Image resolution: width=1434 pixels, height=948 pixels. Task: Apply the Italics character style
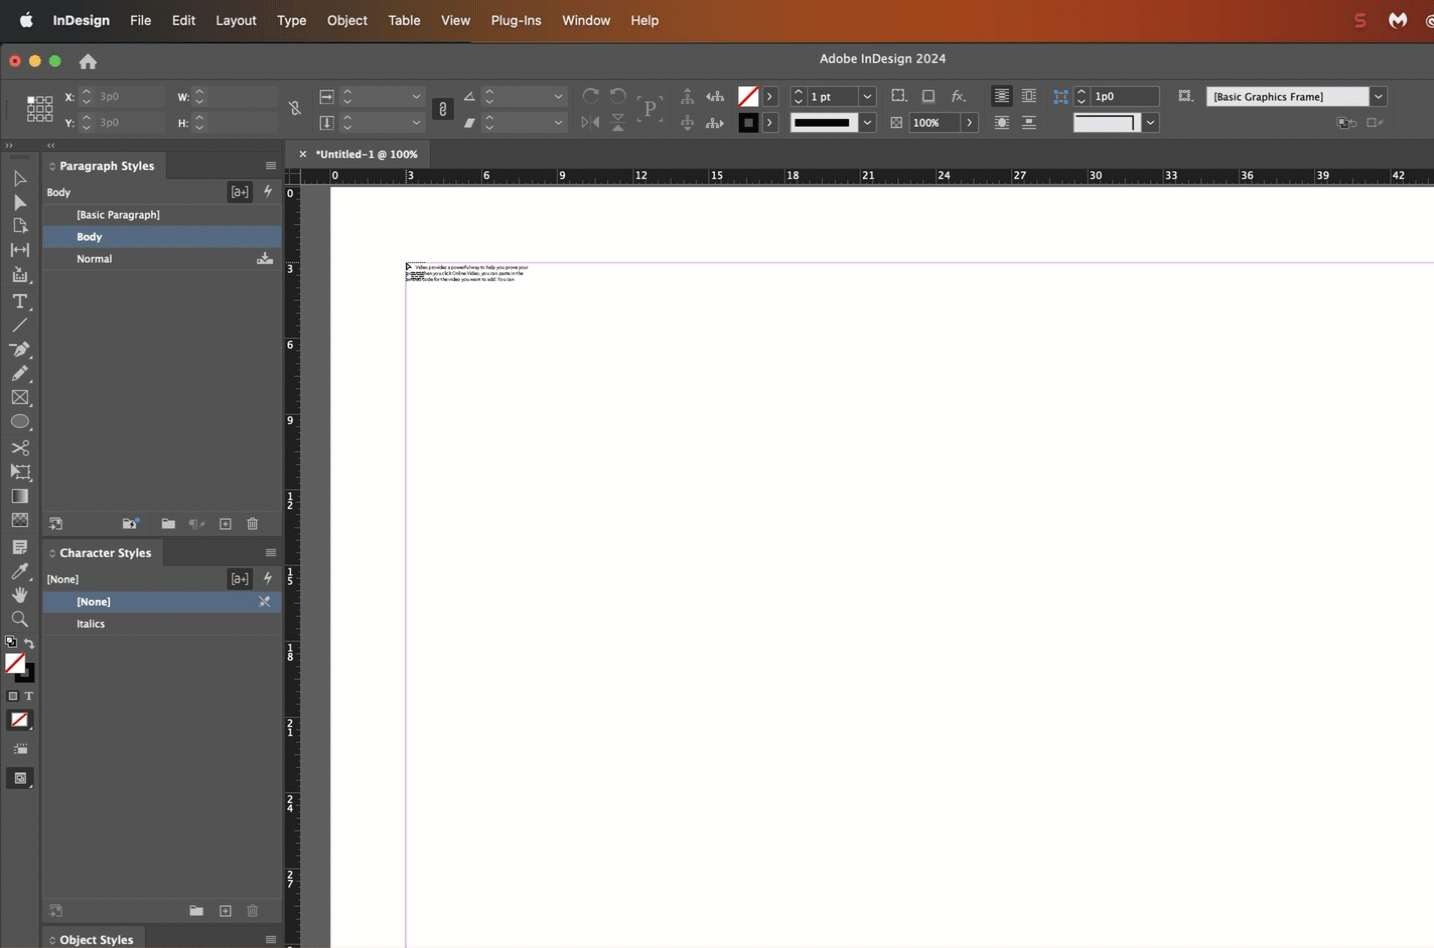(91, 623)
